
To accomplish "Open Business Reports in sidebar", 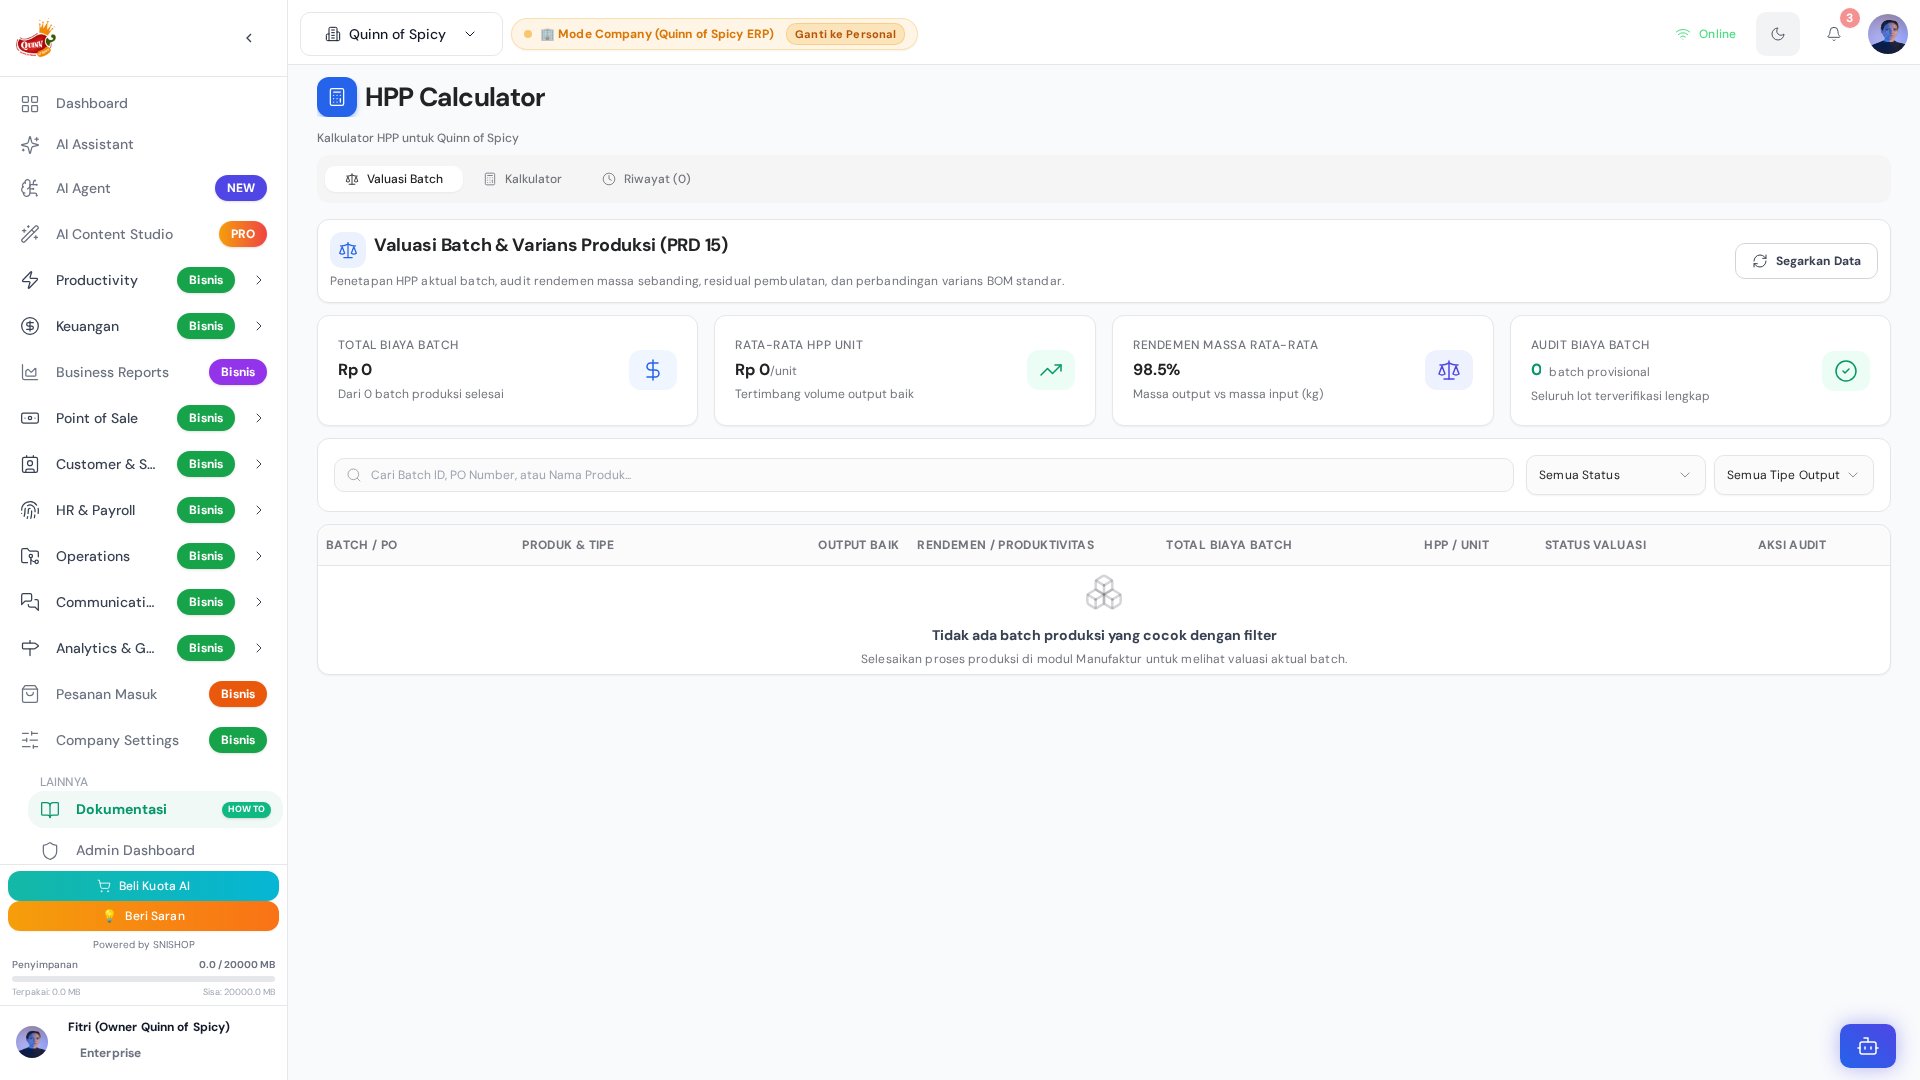I will click(144, 372).
